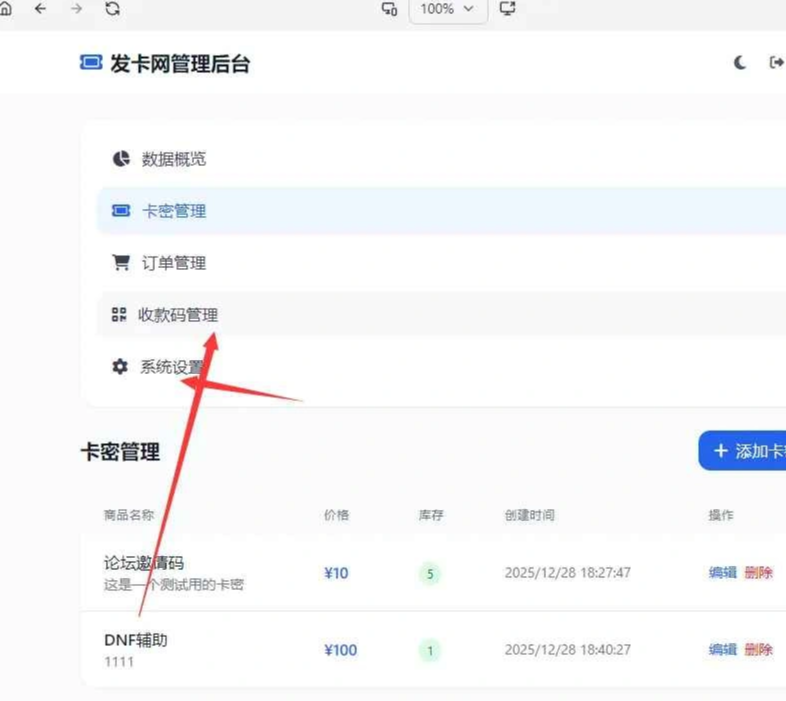
Task: Open 系统设置 menu item
Action: coord(441,367)
